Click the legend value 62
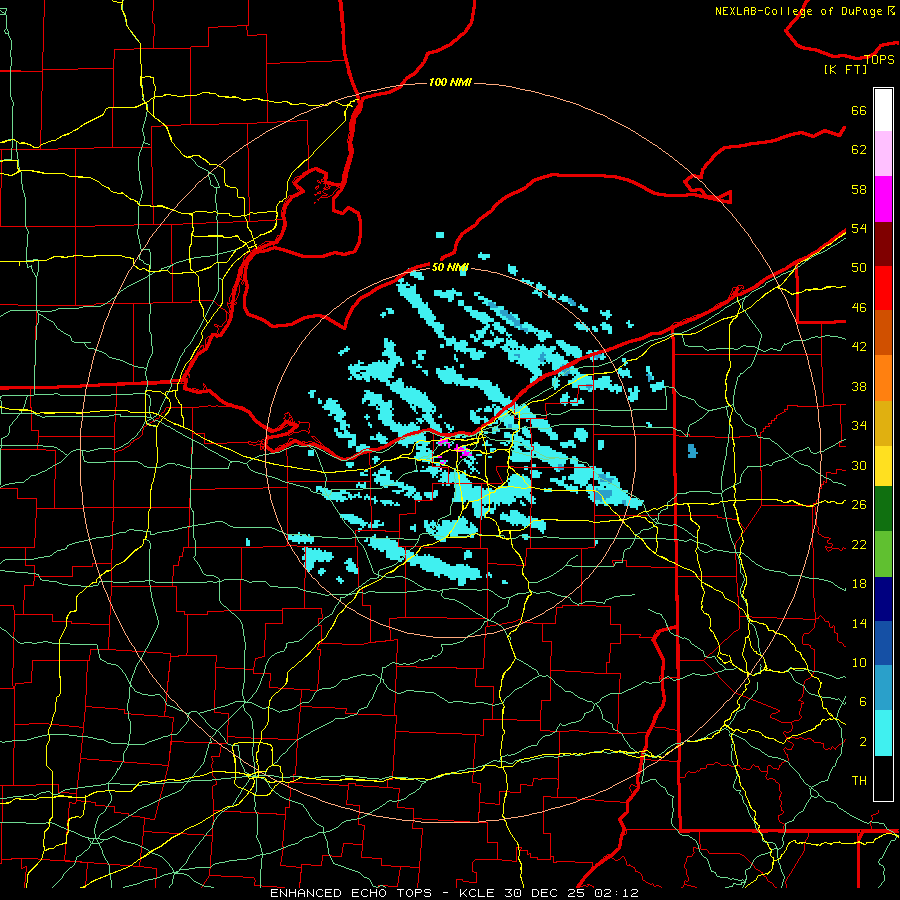Viewport: 900px width, 900px height. 859,150
